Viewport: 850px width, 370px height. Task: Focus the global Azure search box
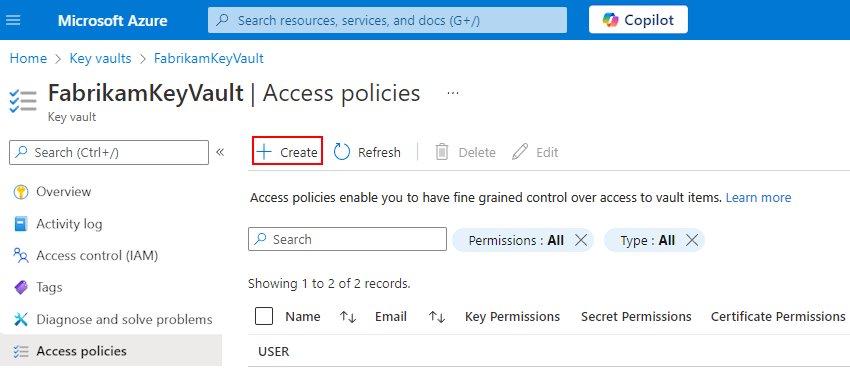pos(387,20)
